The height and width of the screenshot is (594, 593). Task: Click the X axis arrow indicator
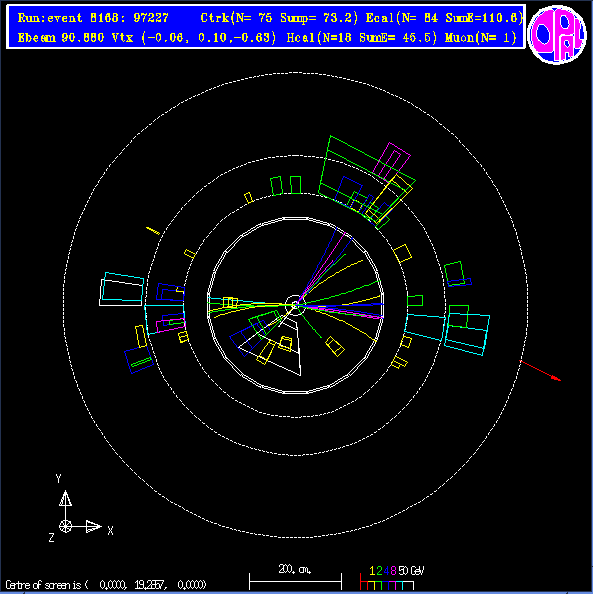tap(93, 527)
